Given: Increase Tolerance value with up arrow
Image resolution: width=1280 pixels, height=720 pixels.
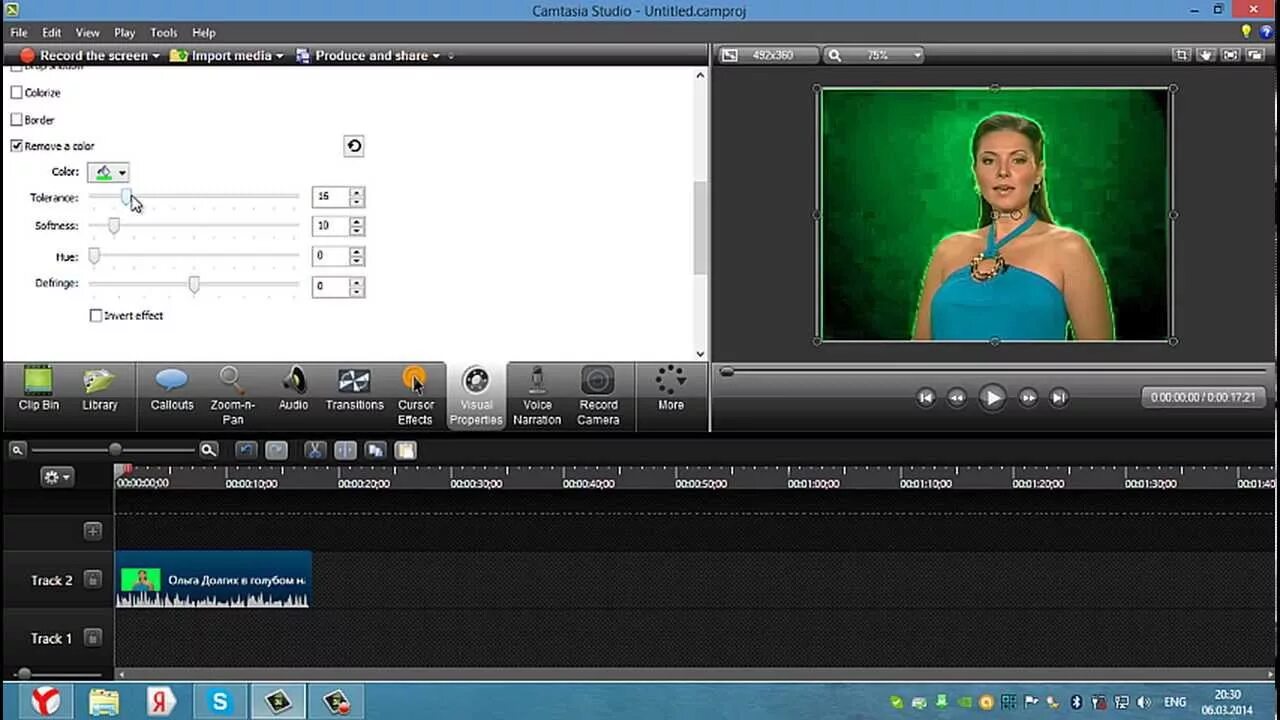Looking at the screenshot, I should pos(357,192).
